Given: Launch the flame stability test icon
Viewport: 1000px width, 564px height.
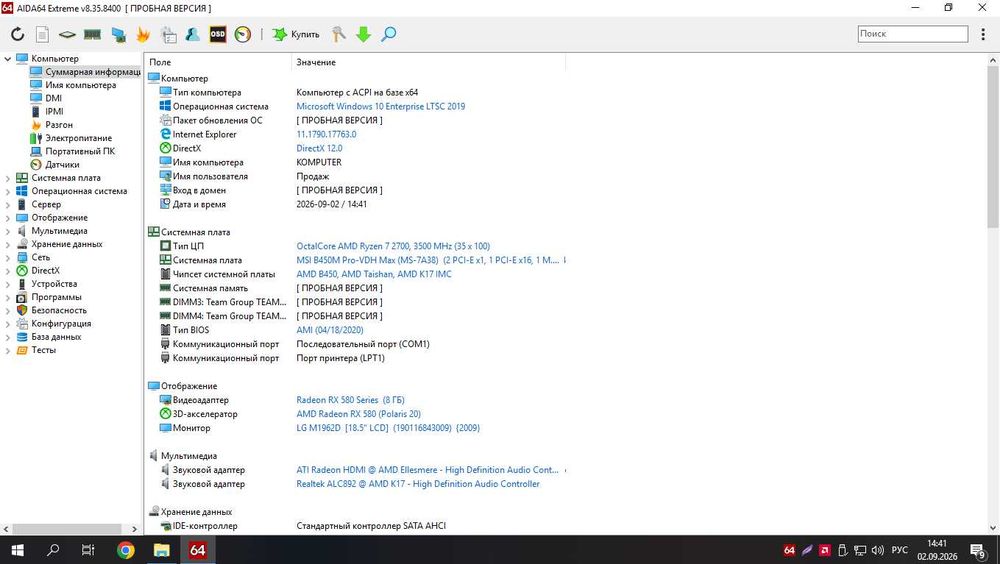Looking at the screenshot, I should coord(143,34).
